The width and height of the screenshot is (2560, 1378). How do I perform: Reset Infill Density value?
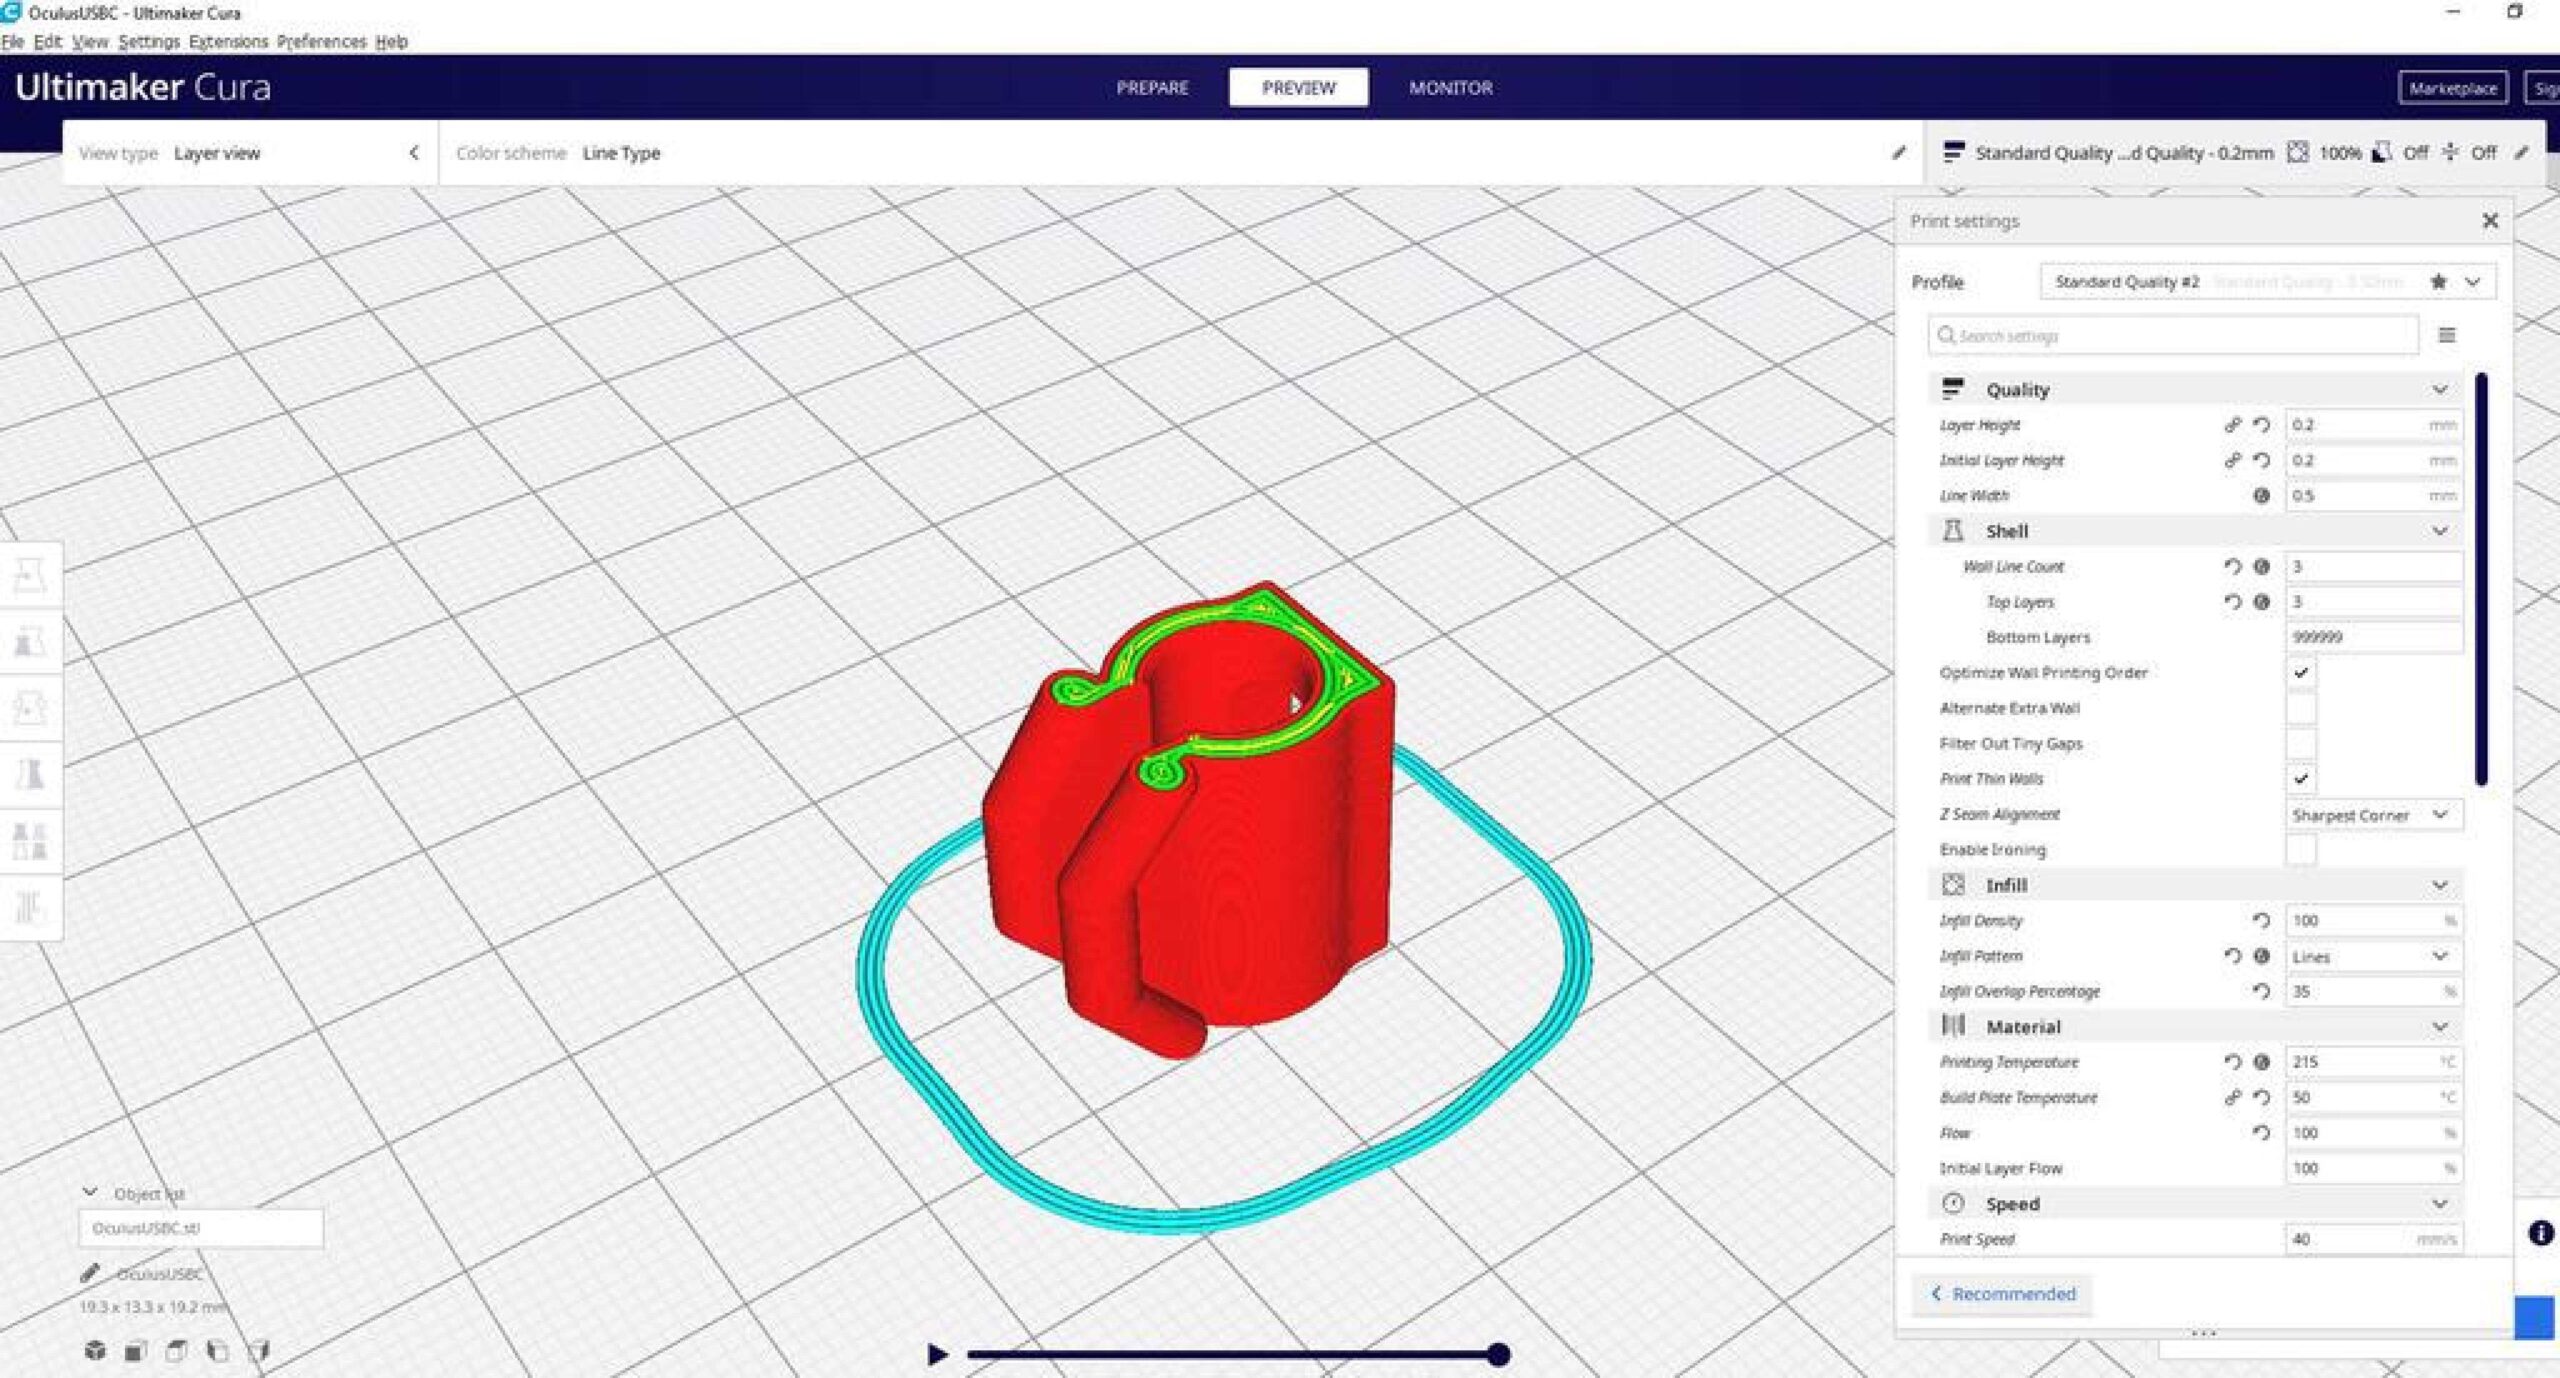(x=2261, y=920)
